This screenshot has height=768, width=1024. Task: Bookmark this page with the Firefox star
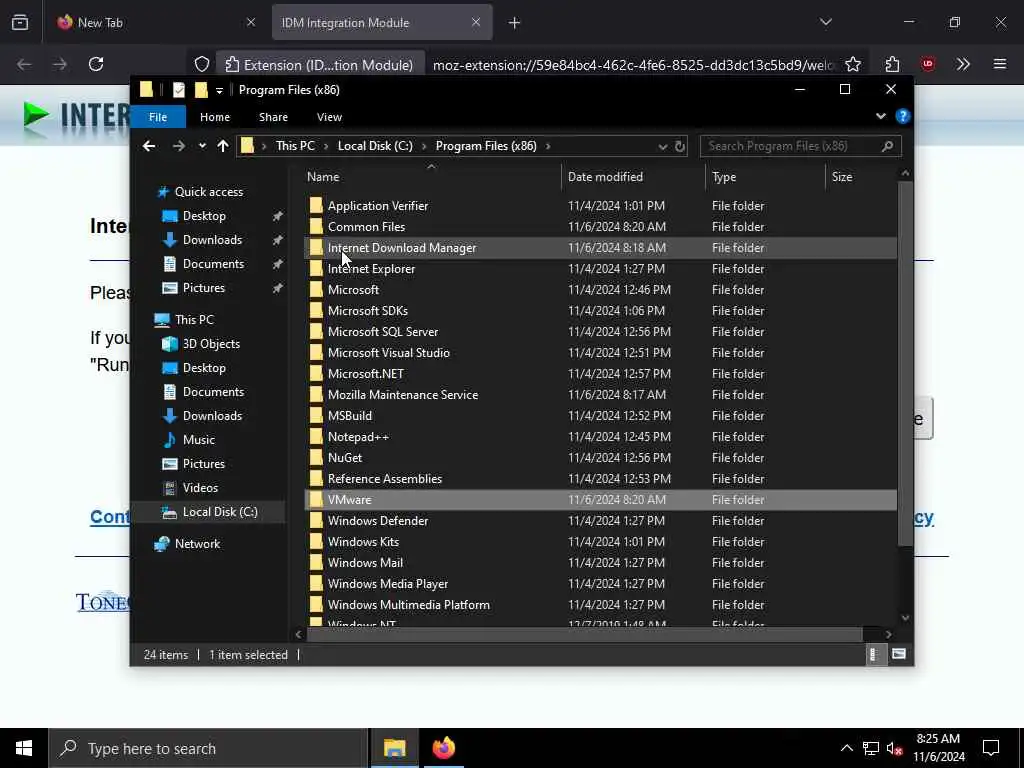click(x=852, y=64)
